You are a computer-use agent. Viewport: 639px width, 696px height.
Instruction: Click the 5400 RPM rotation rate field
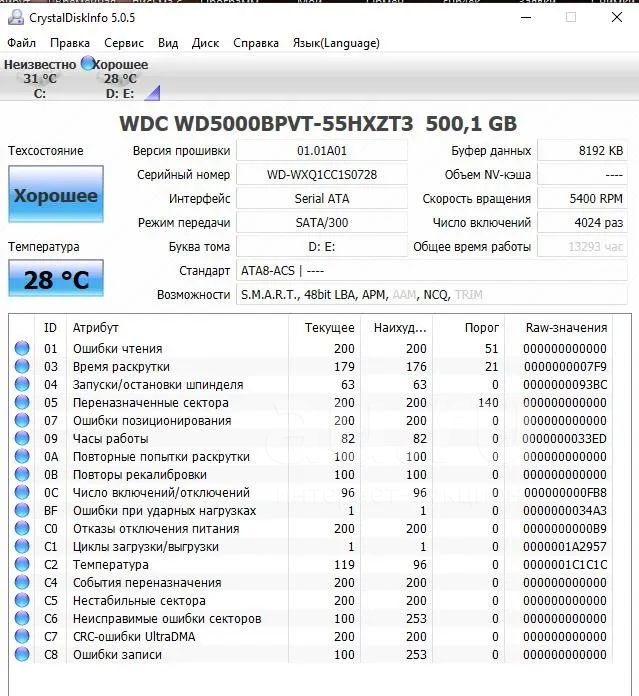point(582,198)
